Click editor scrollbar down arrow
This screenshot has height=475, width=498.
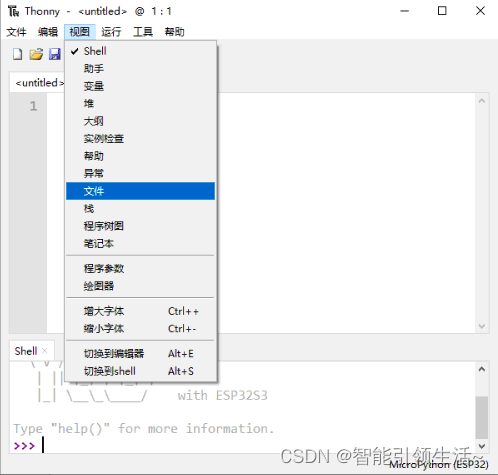pyautogui.click(x=482, y=326)
